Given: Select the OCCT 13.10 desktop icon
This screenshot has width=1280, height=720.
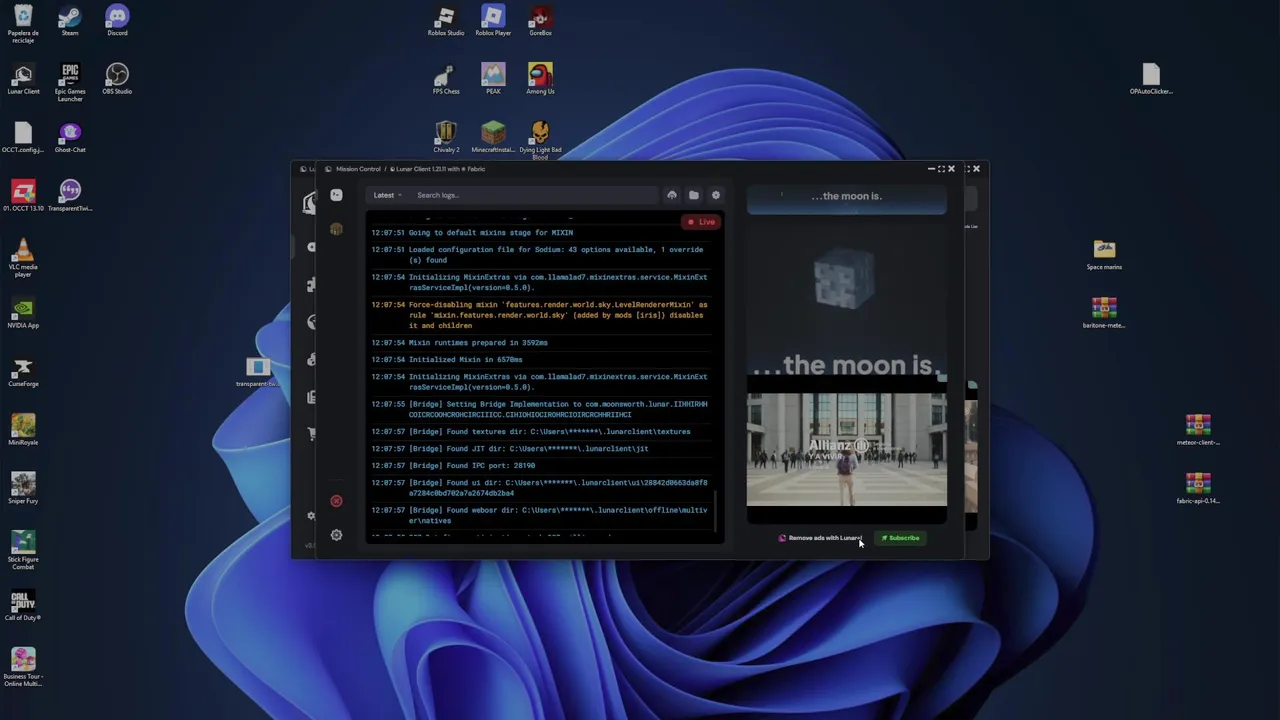Looking at the screenshot, I should 23,196.
